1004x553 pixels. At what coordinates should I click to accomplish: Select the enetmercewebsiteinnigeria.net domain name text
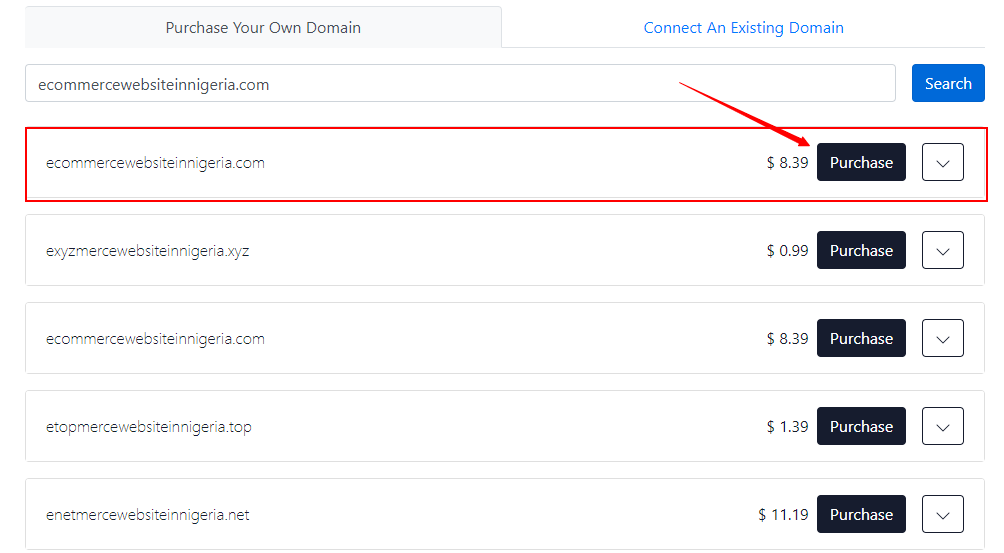click(x=147, y=515)
